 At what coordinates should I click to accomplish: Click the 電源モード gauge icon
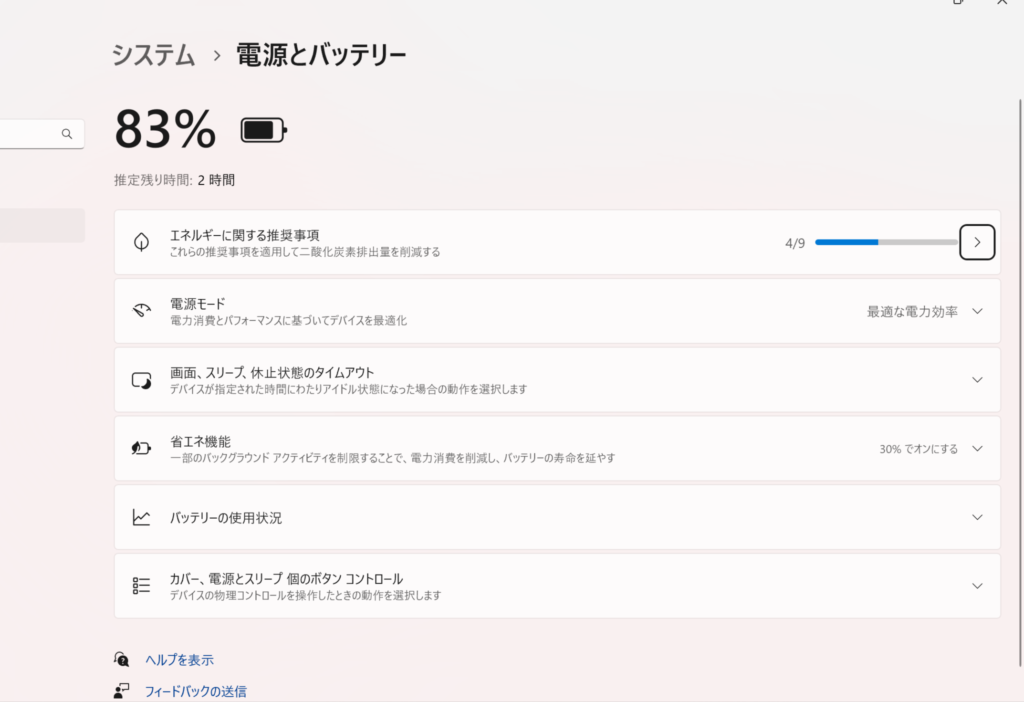141,311
